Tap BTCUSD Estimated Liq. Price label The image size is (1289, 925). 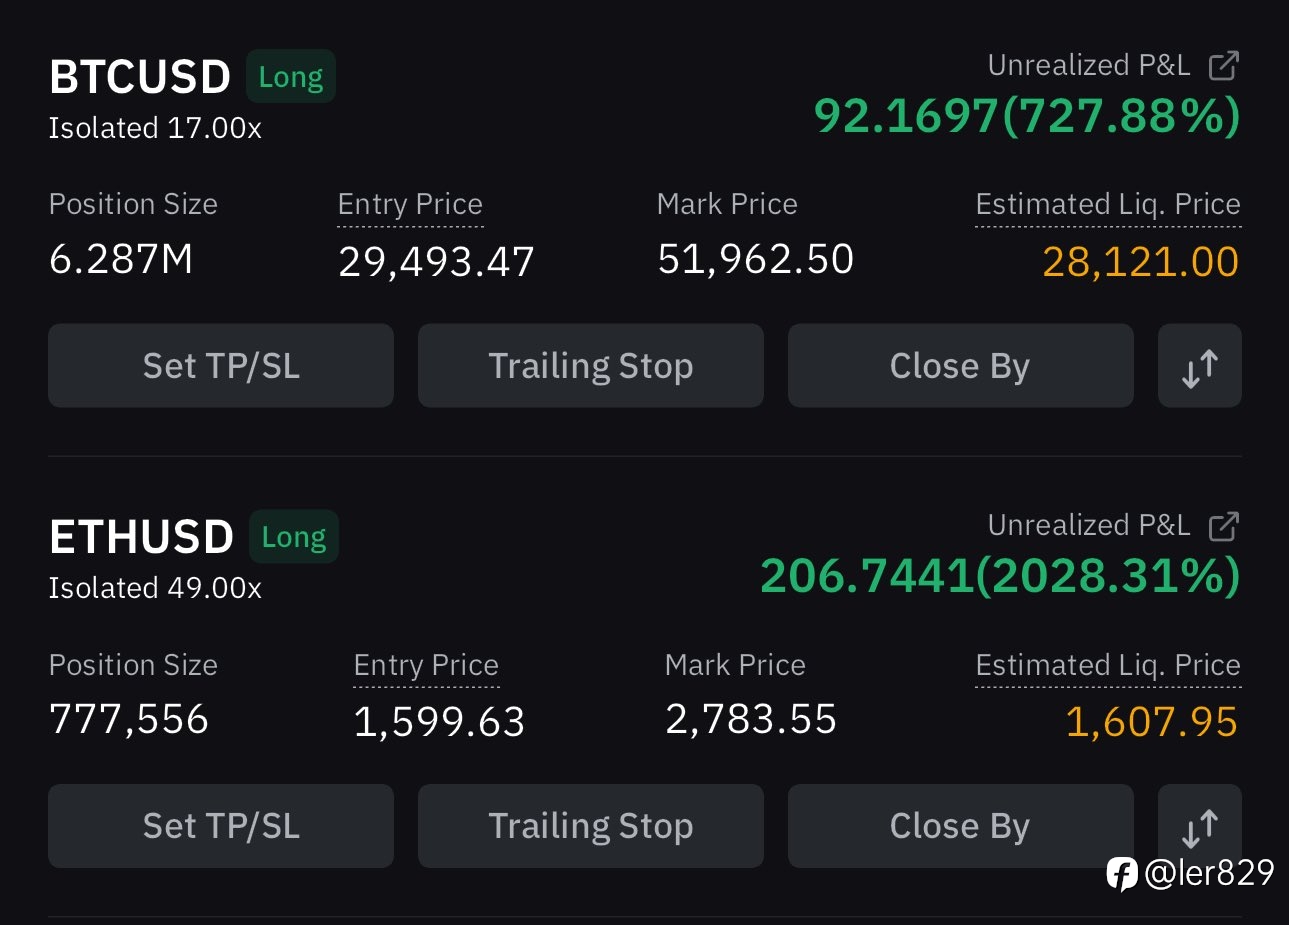click(x=1107, y=205)
